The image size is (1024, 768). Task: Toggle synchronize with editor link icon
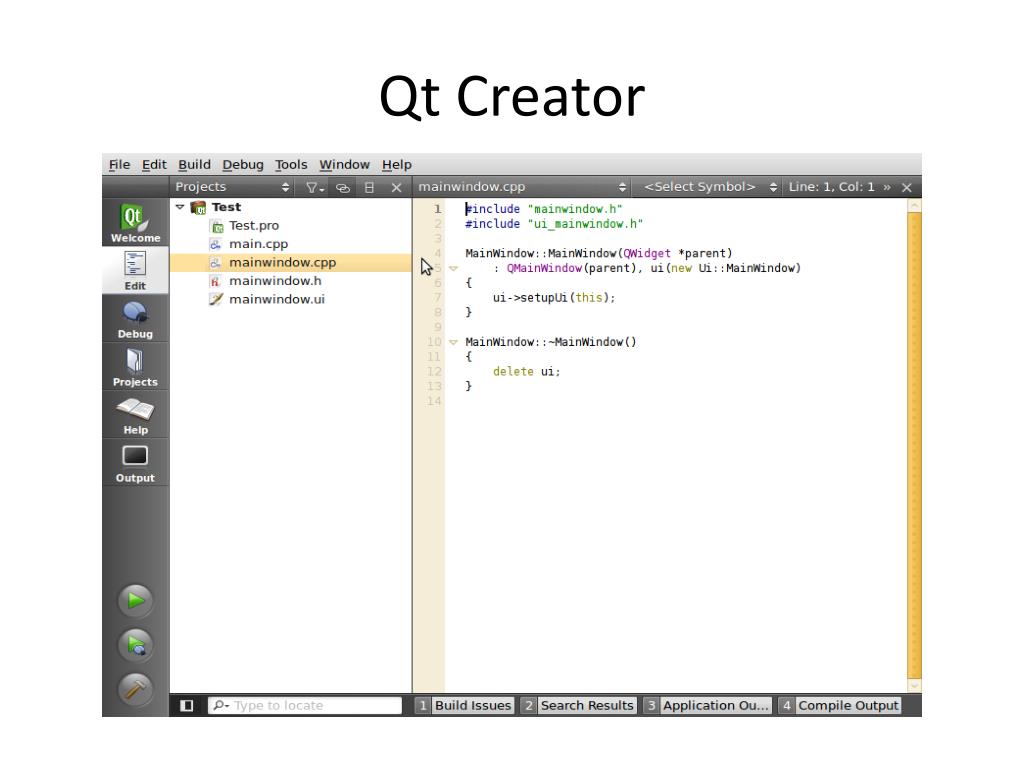pyautogui.click(x=343, y=187)
